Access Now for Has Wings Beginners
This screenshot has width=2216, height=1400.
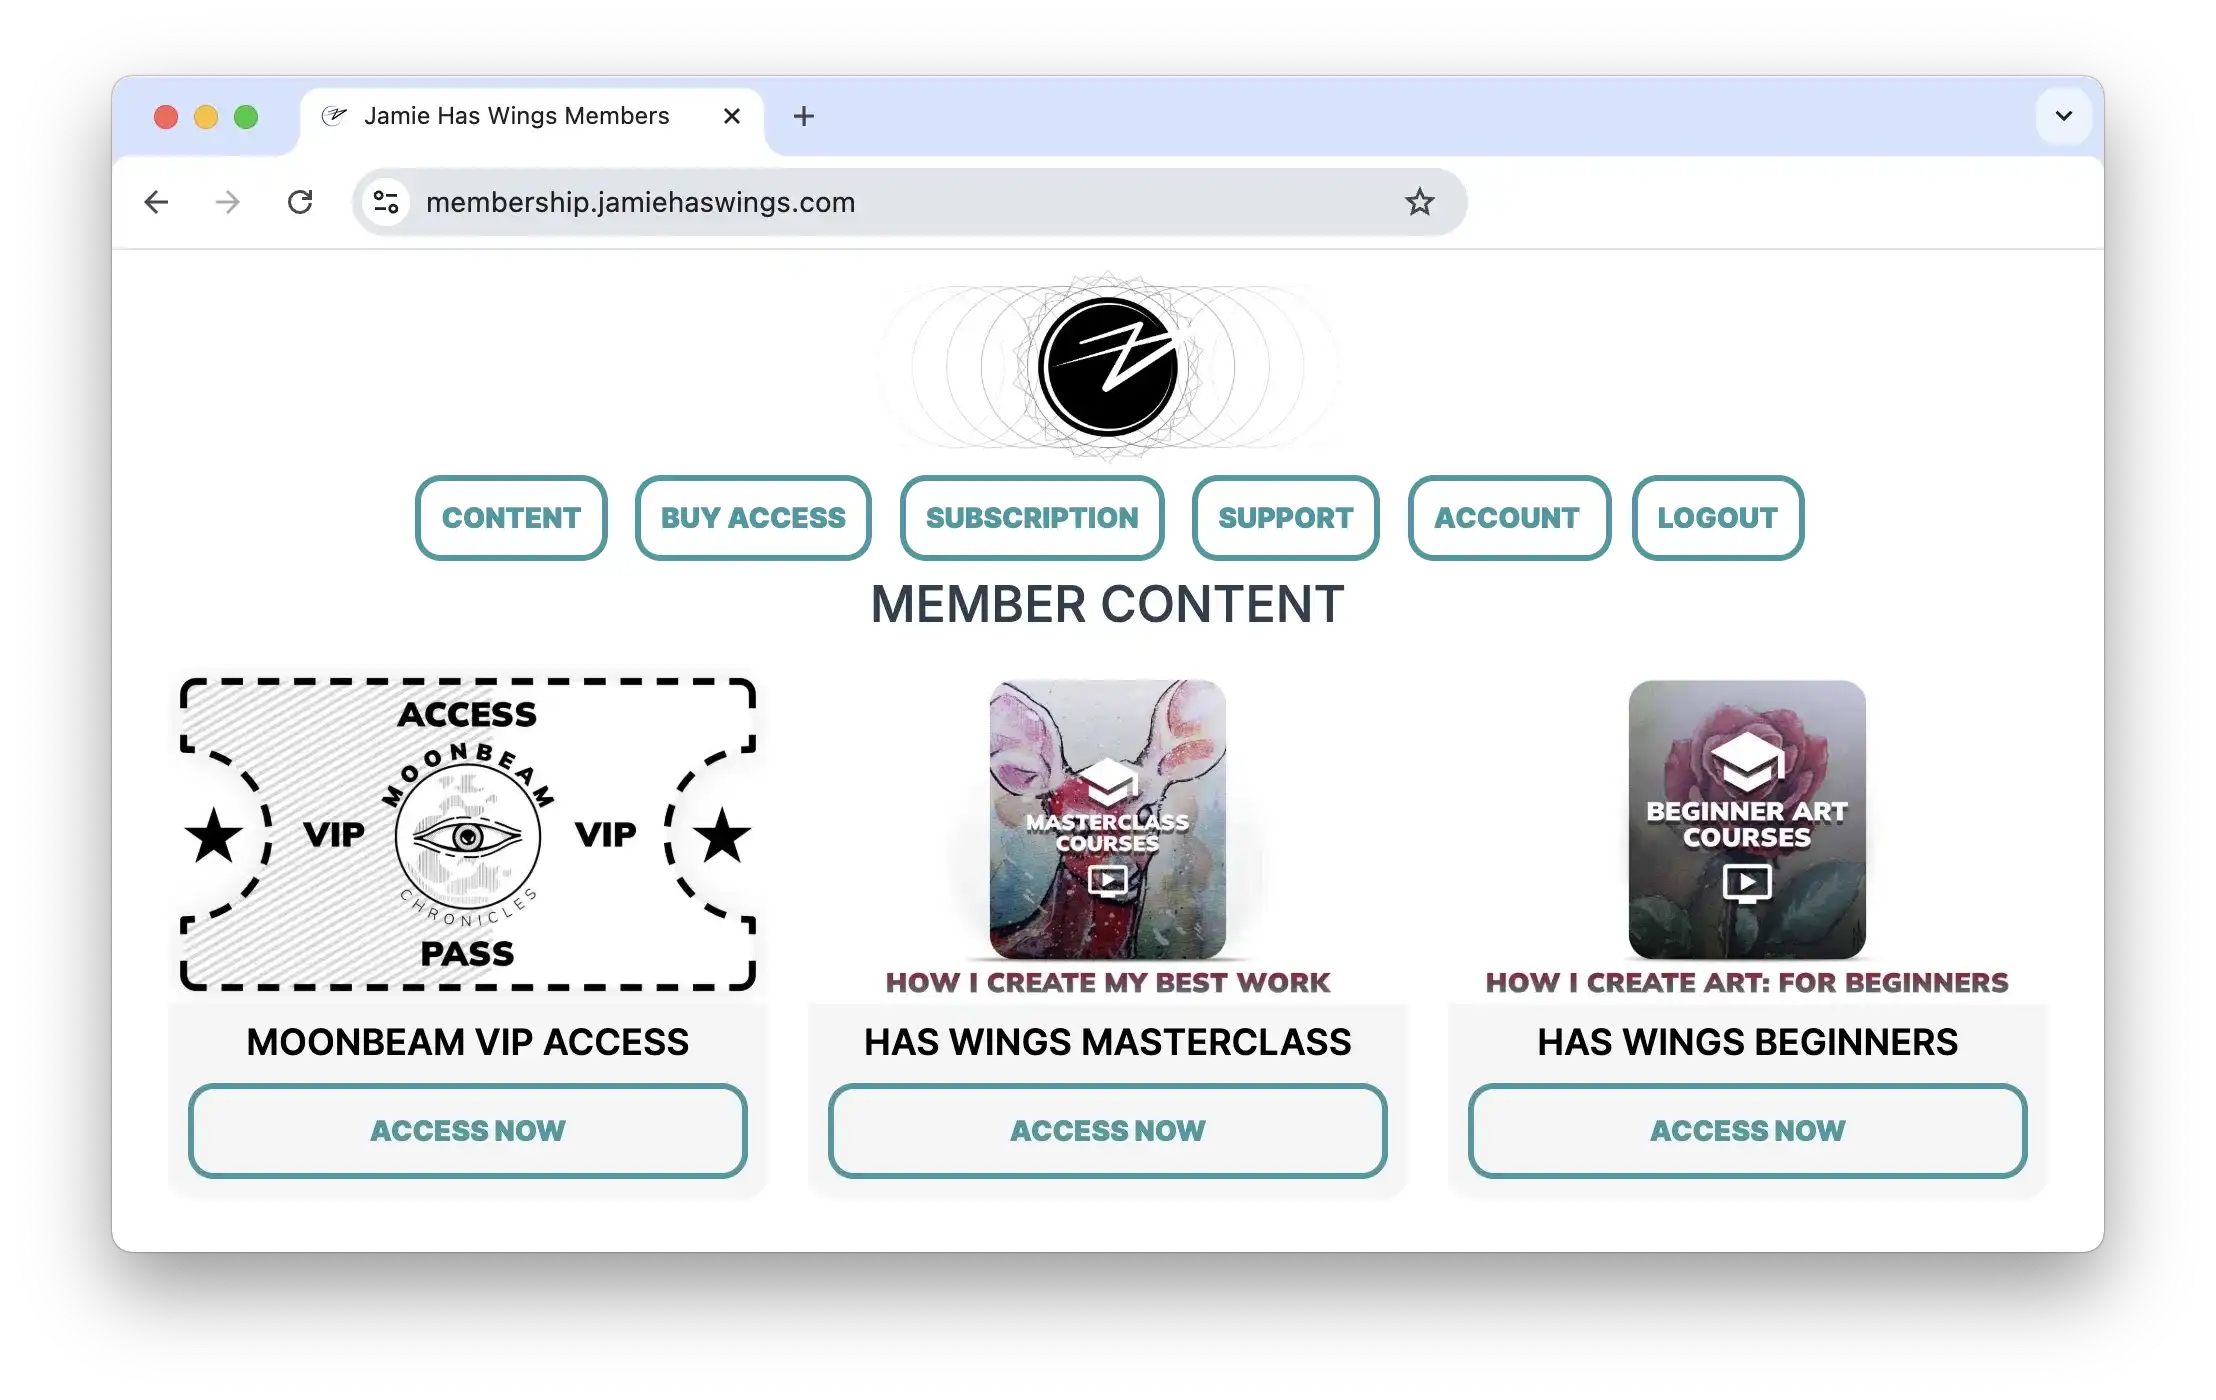tap(1747, 1131)
